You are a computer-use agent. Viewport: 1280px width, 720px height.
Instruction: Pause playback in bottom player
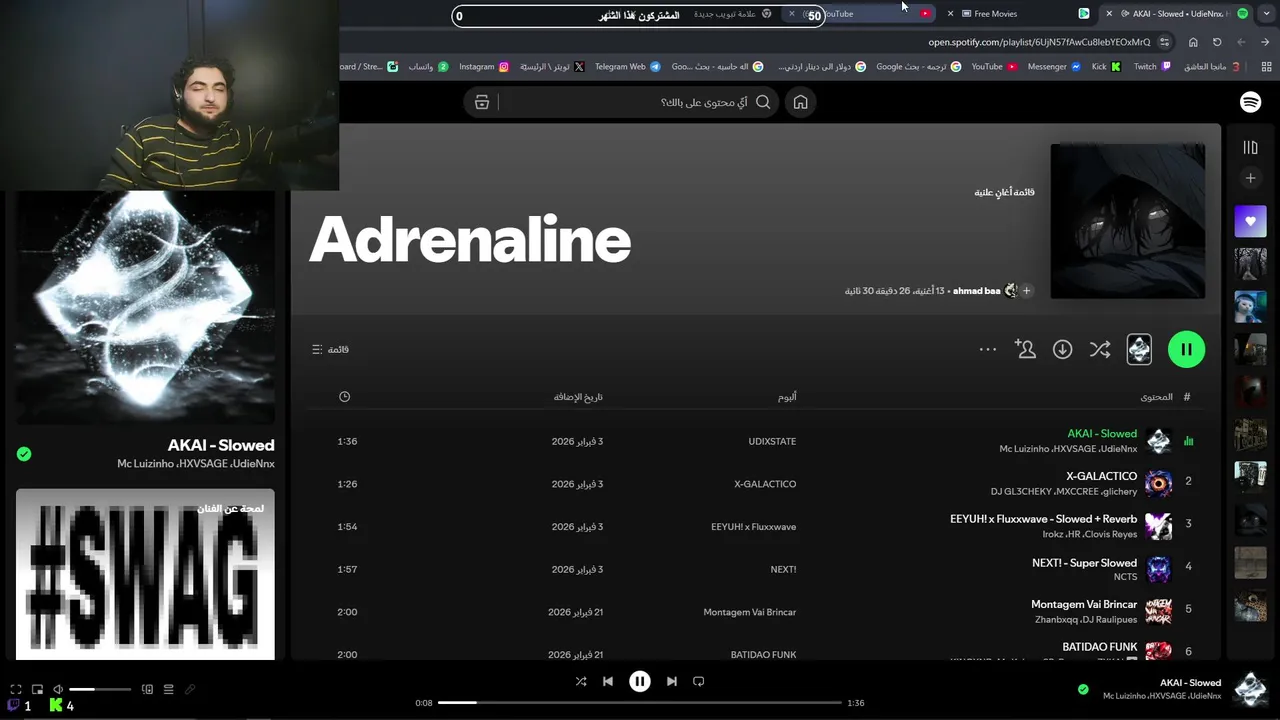tap(640, 681)
